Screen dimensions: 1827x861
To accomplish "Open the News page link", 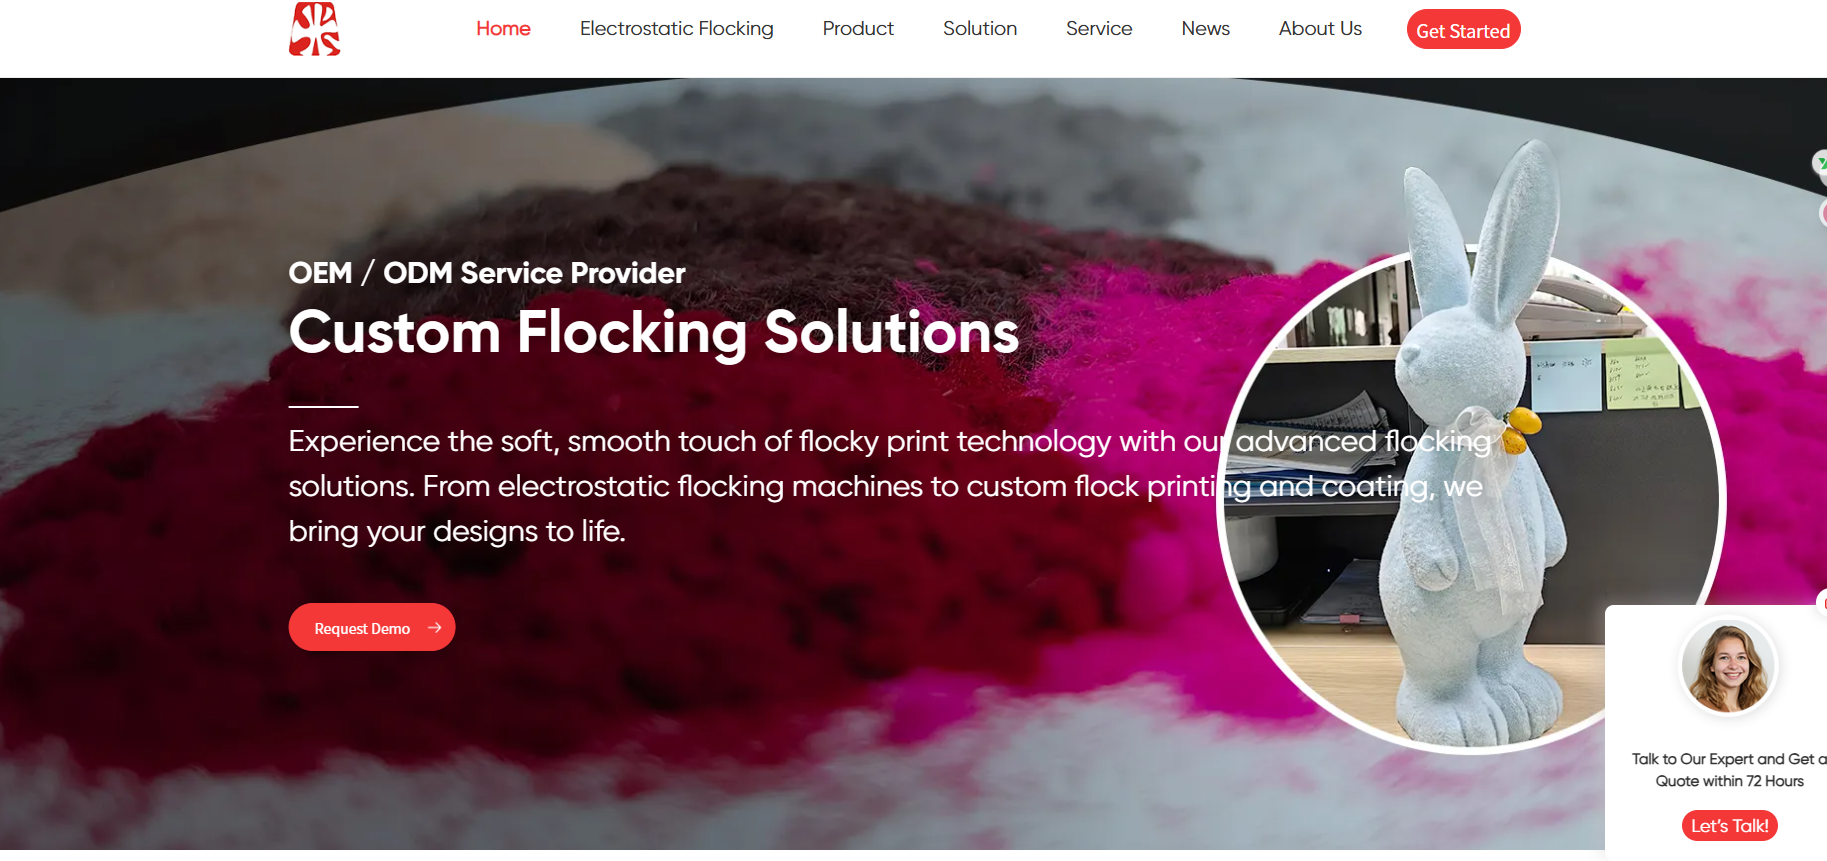I will (x=1206, y=29).
